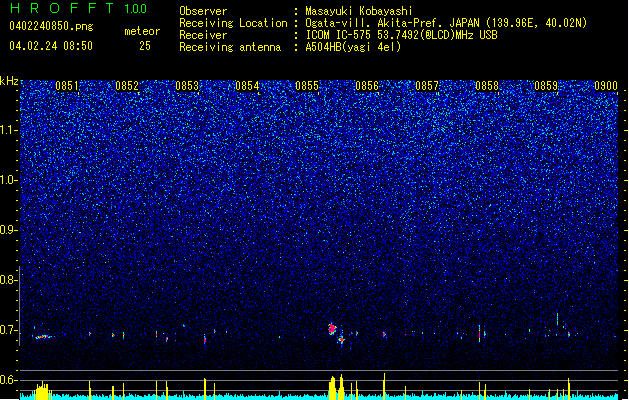Select the filename 0402240850.png
This screenshot has height=400, width=629.
51,26
